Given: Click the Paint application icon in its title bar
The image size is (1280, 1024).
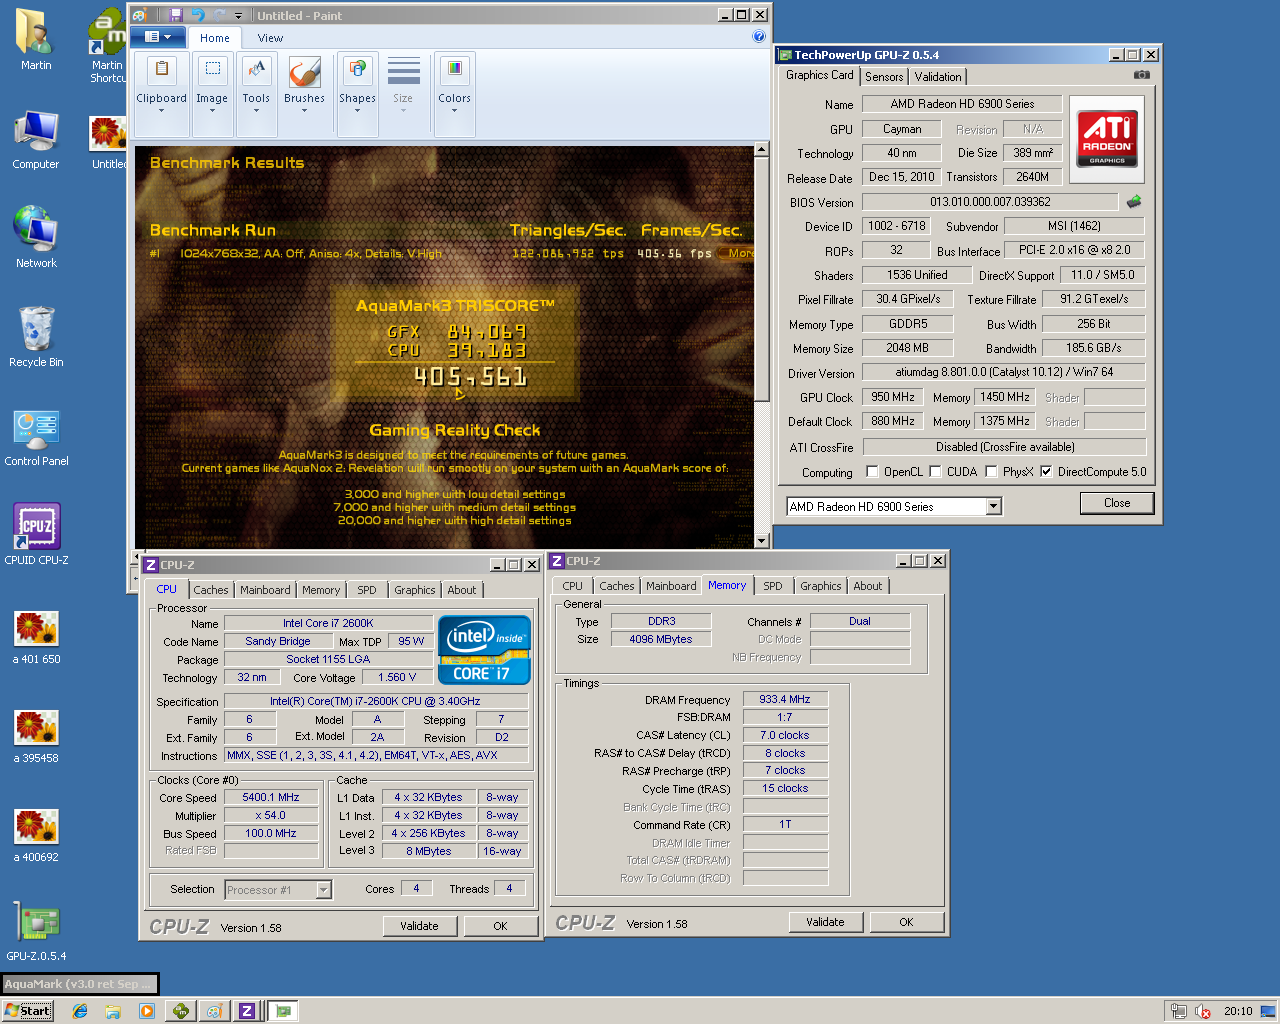Looking at the screenshot, I should pos(140,15).
